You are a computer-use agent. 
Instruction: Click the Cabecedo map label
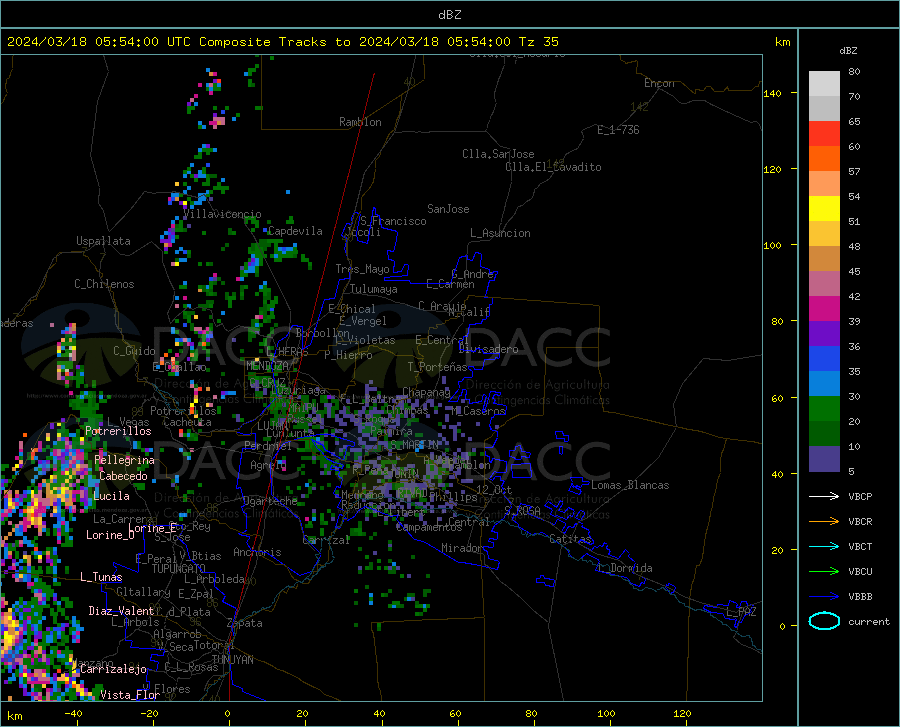tap(123, 476)
